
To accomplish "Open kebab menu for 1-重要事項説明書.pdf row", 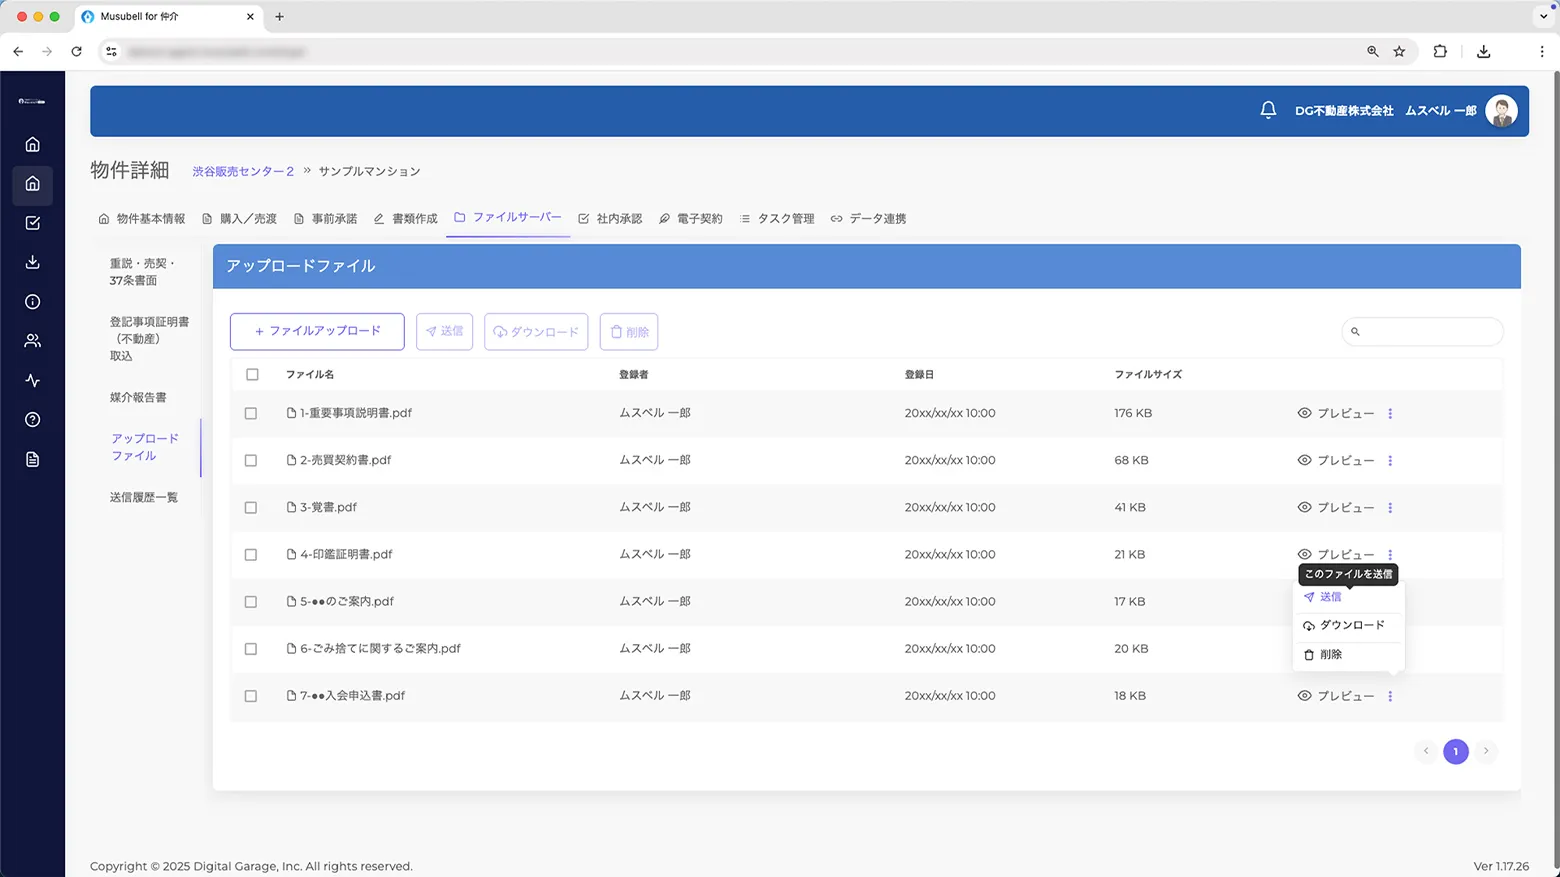I will point(1390,414).
